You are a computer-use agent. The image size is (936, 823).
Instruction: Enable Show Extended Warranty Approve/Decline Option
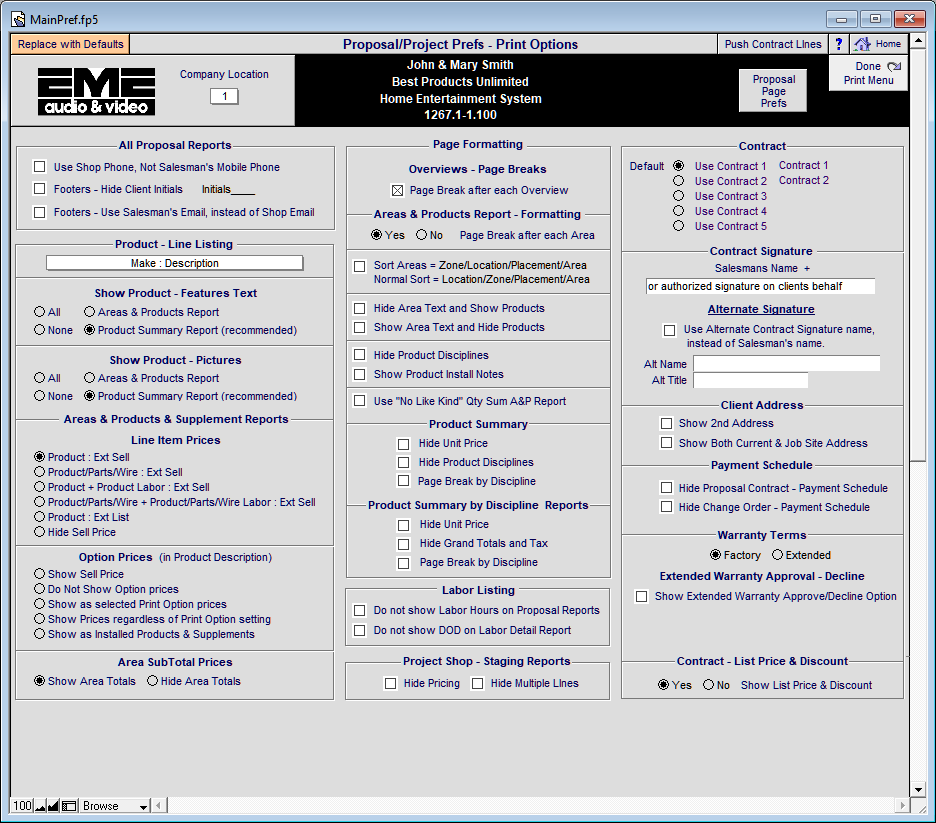[642, 596]
